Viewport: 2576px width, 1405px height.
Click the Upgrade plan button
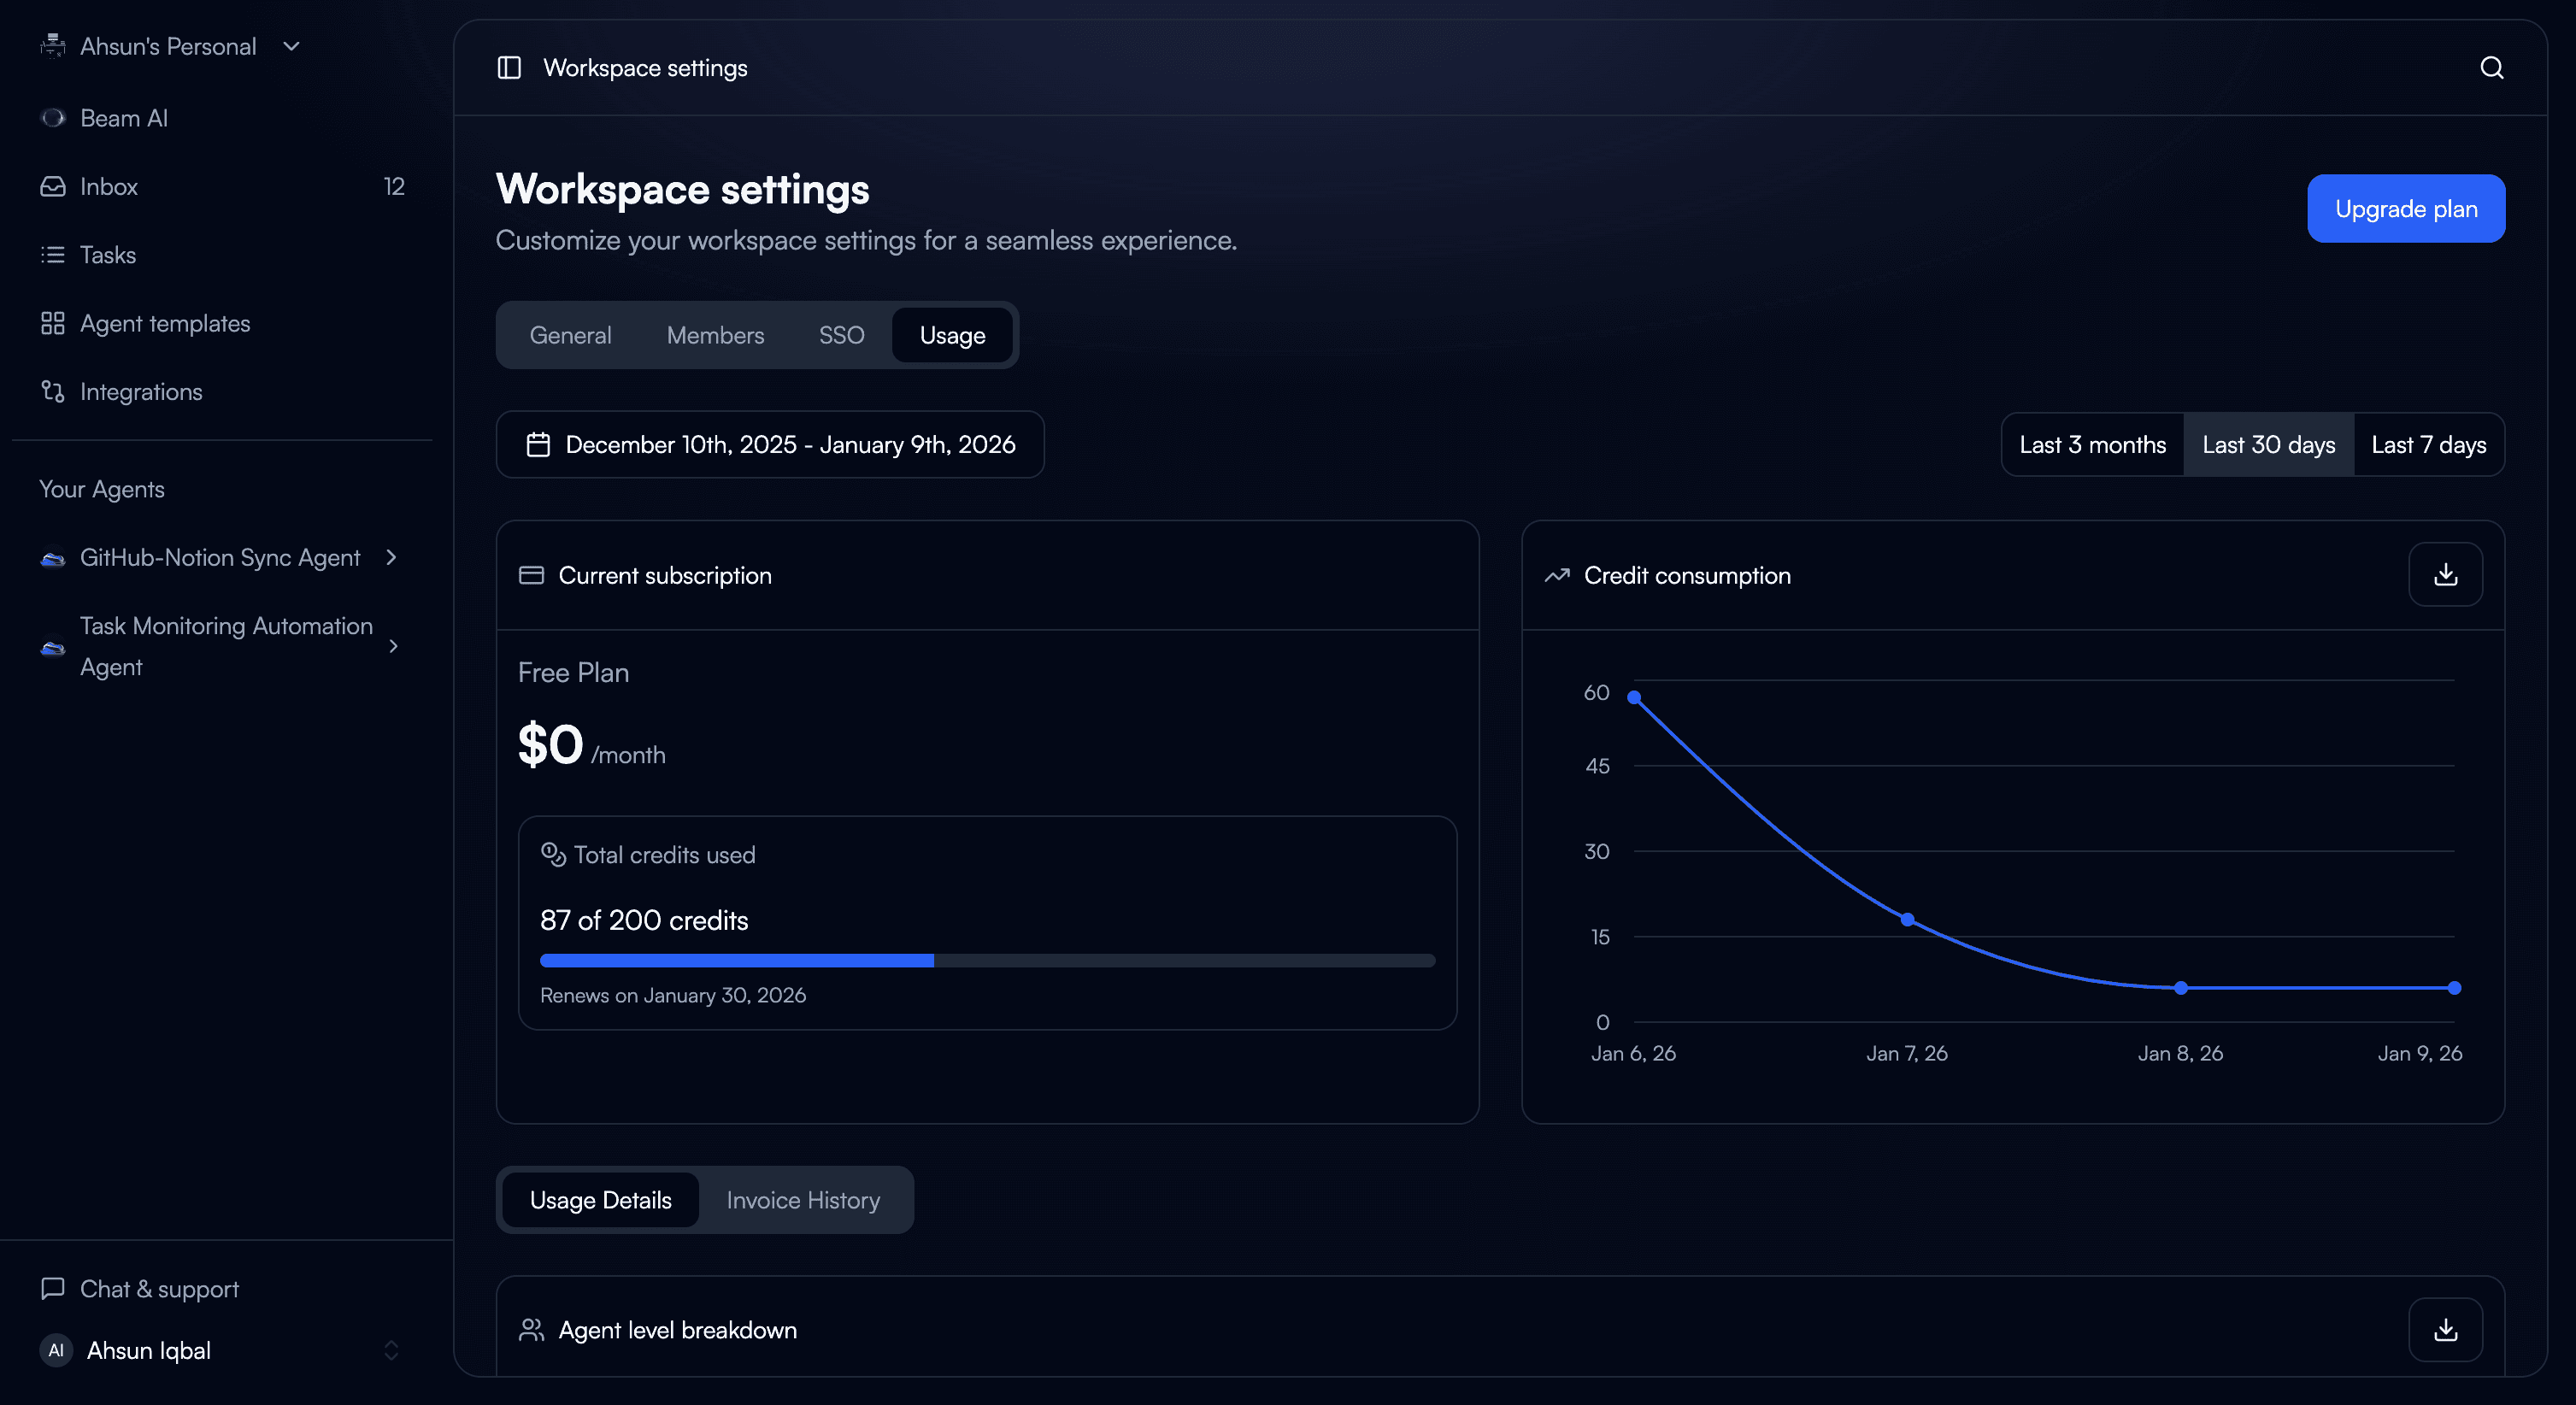pos(2406,208)
